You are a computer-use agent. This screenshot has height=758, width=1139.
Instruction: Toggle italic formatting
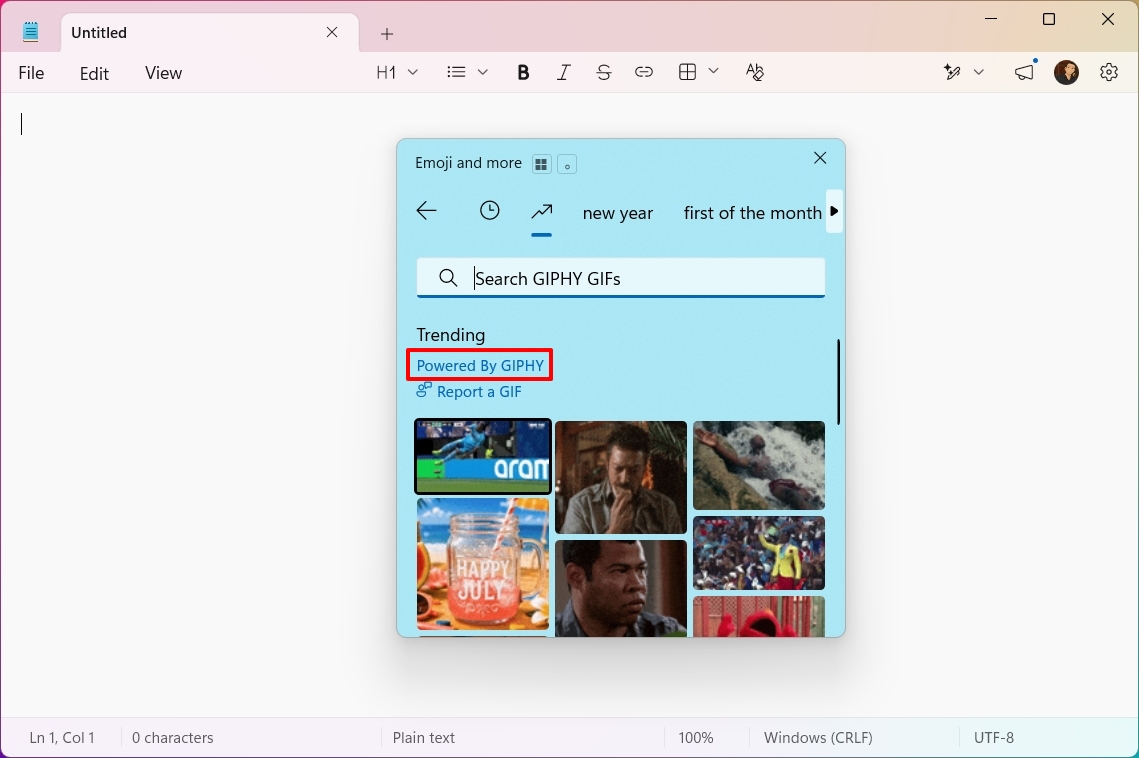(x=563, y=72)
